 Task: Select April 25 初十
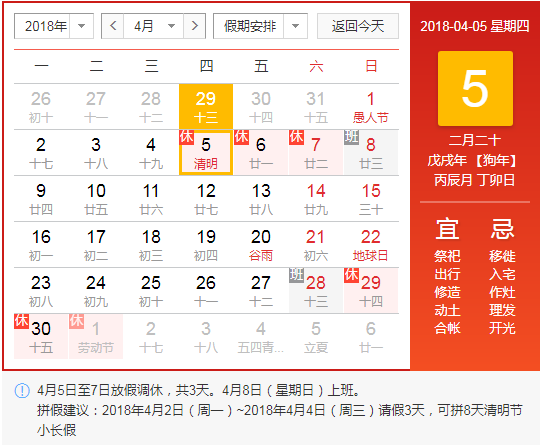click(x=151, y=291)
